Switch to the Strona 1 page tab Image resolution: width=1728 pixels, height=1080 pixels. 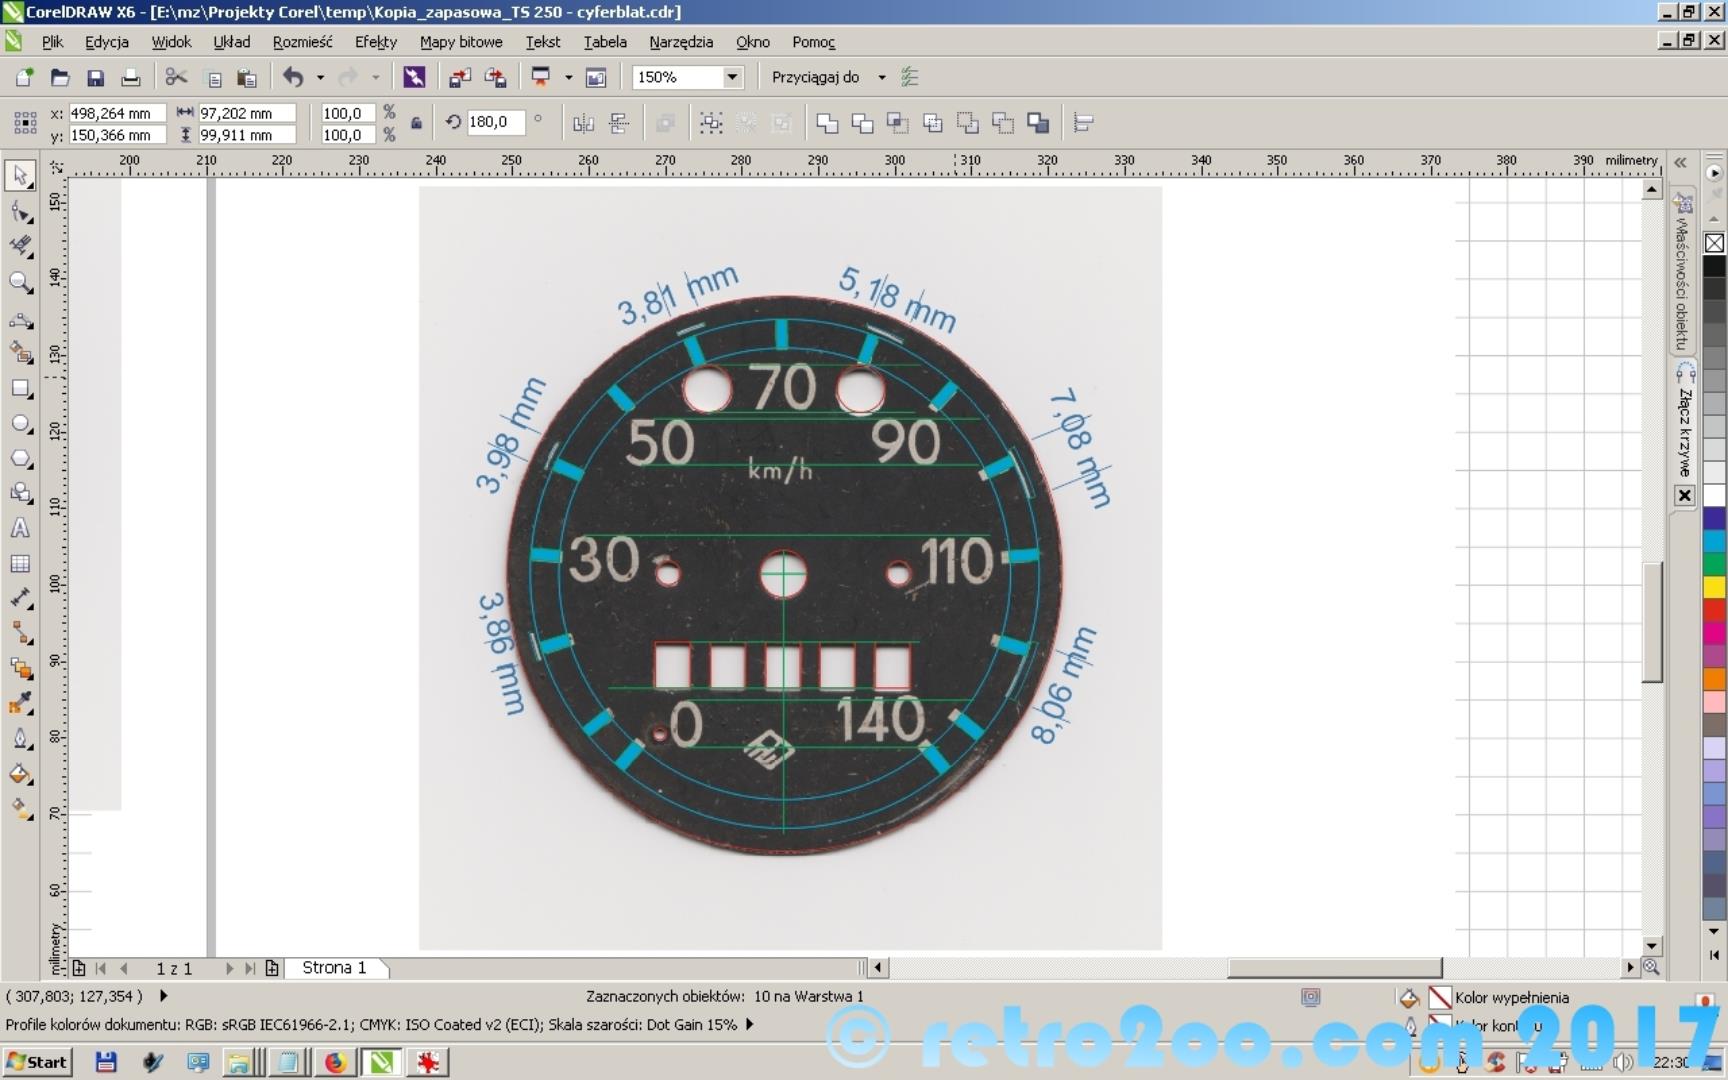(334, 968)
